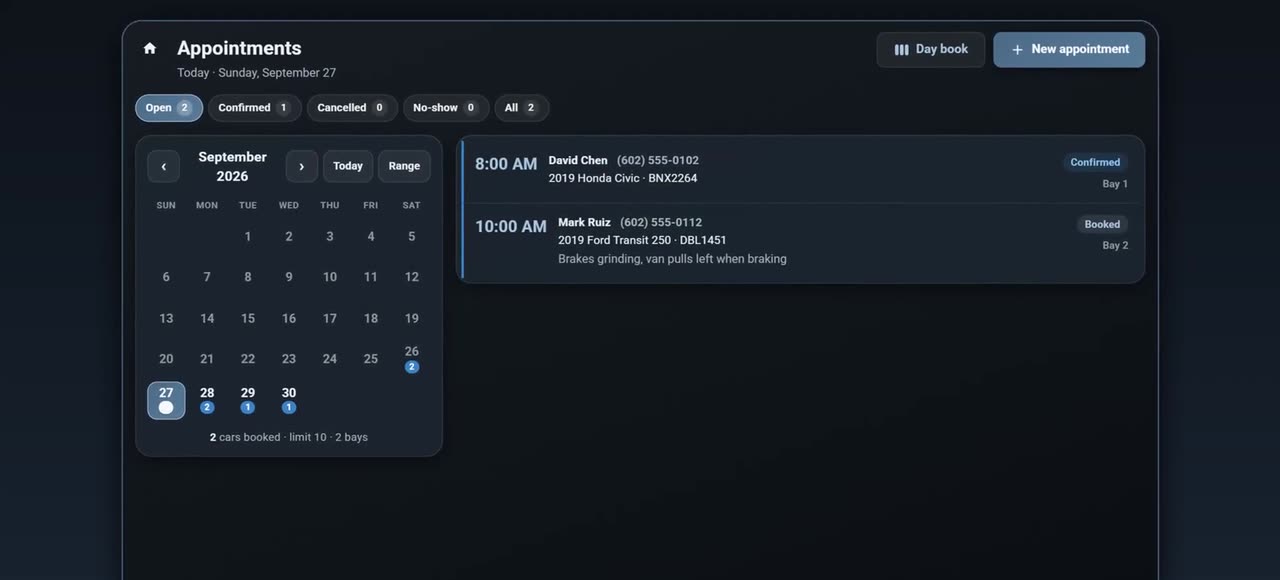Click the cars booked limit summary text
This screenshot has height=580, width=1280.
click(x=289, y=437)
